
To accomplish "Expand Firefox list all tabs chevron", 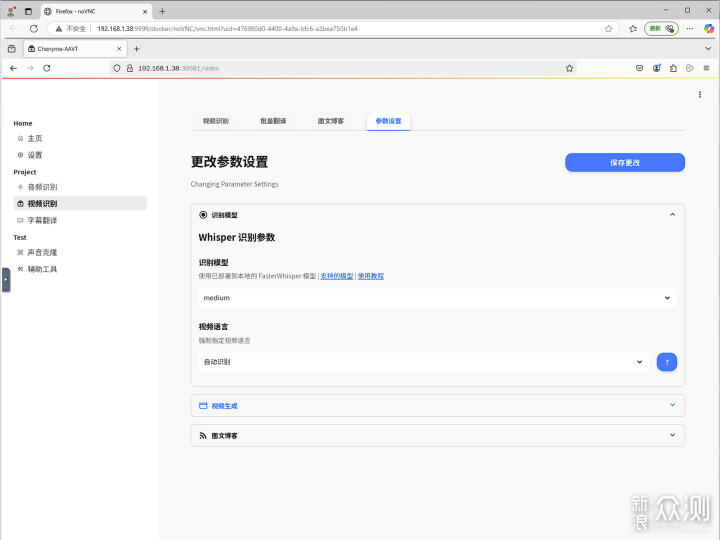I will point(708,49).
